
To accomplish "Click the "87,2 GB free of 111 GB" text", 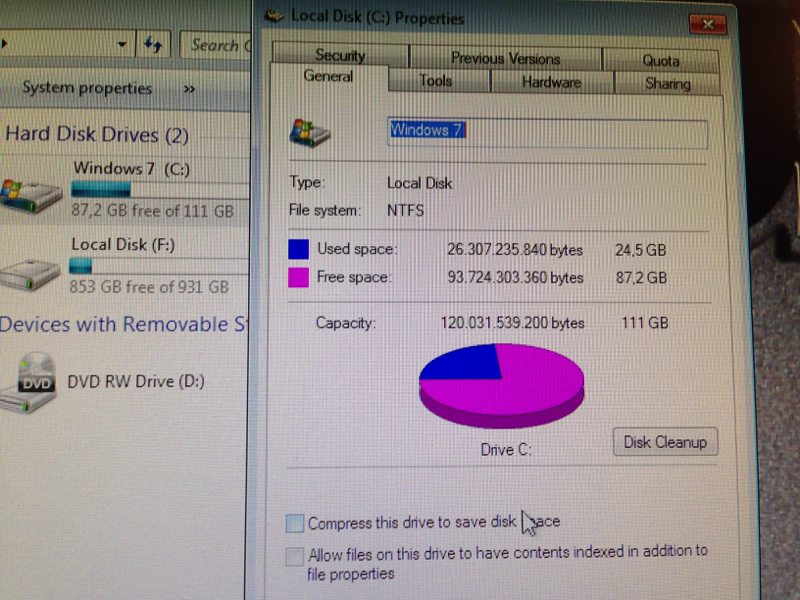I will click(x=152, y=211).
